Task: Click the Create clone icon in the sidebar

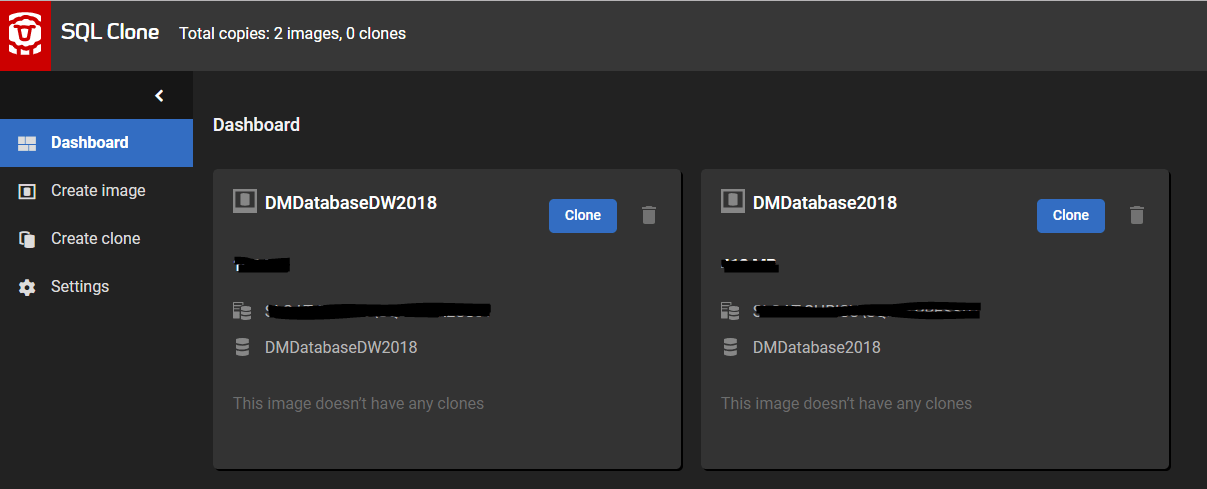Action: pyautogui.click(x=27, y=239)
